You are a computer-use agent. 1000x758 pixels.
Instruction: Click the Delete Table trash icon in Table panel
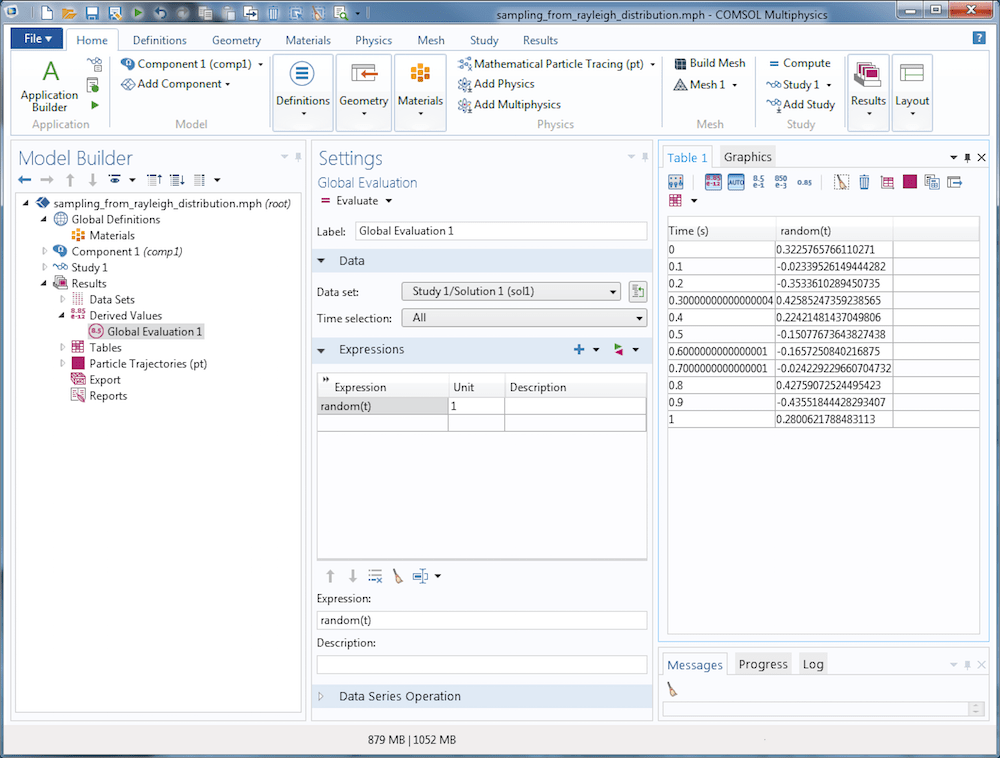click(864, 182)
